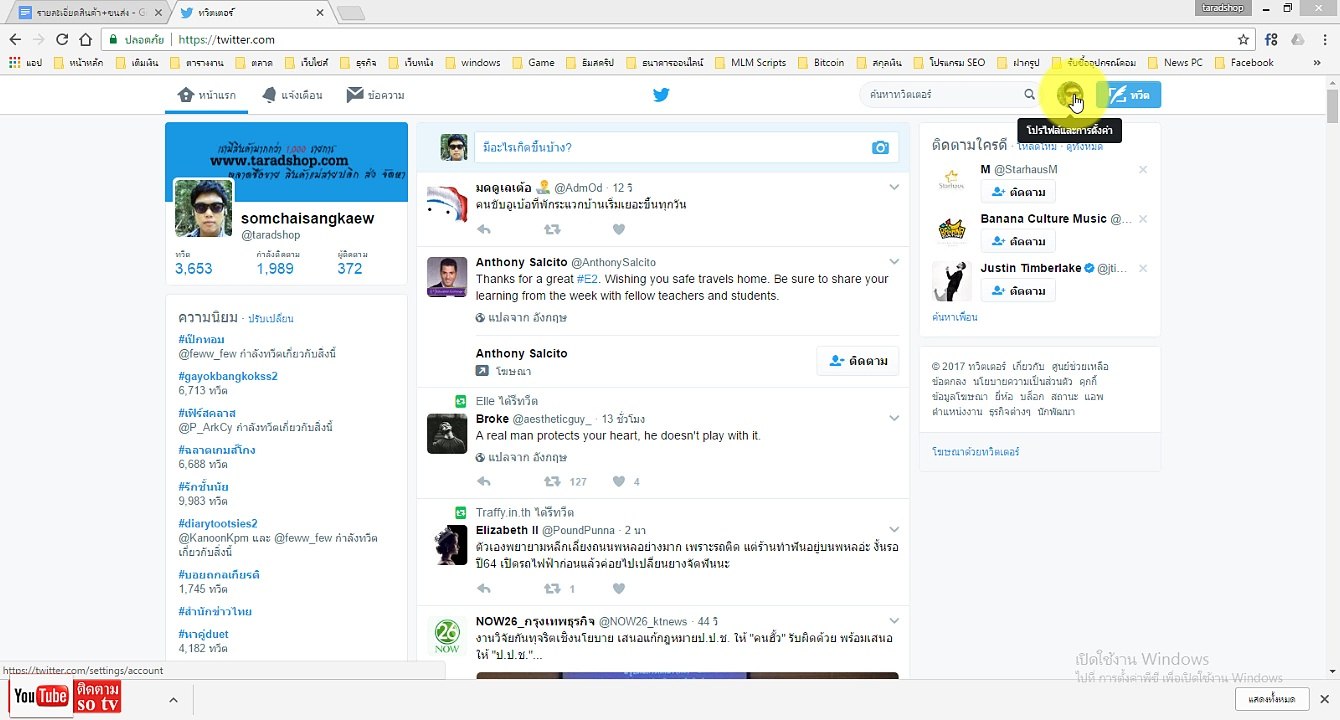Click the Broke tweet avatar
The height and width of the screenshot is (720, 1340).
coord(447,433)
